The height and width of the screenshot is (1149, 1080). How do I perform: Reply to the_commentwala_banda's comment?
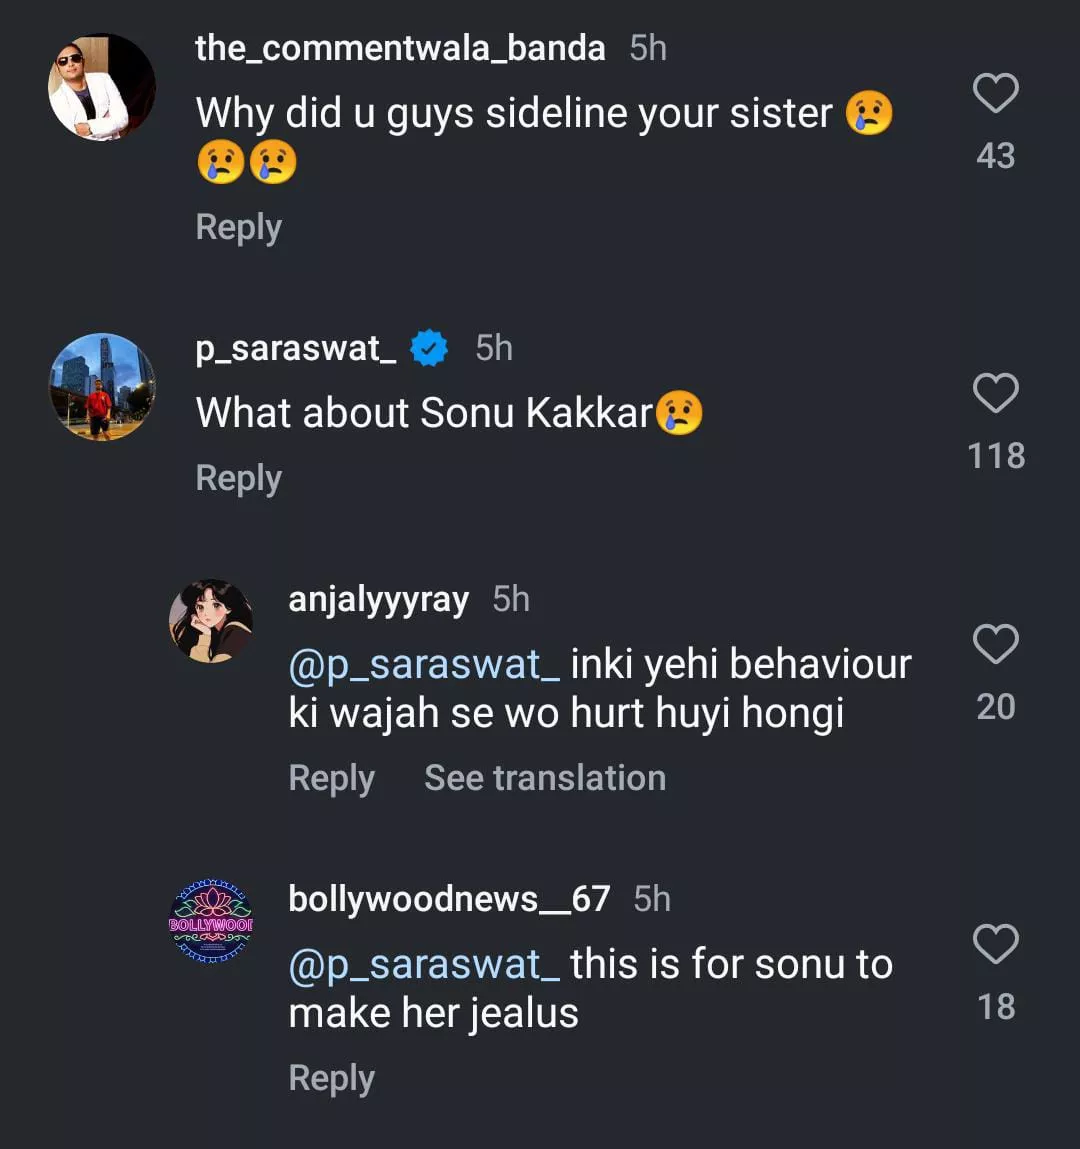(238, 227)
